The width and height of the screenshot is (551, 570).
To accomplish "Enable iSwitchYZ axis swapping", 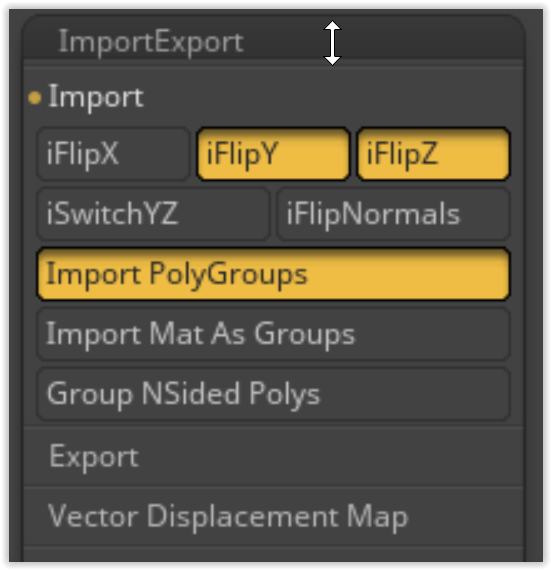I will [x=153, y=214].
